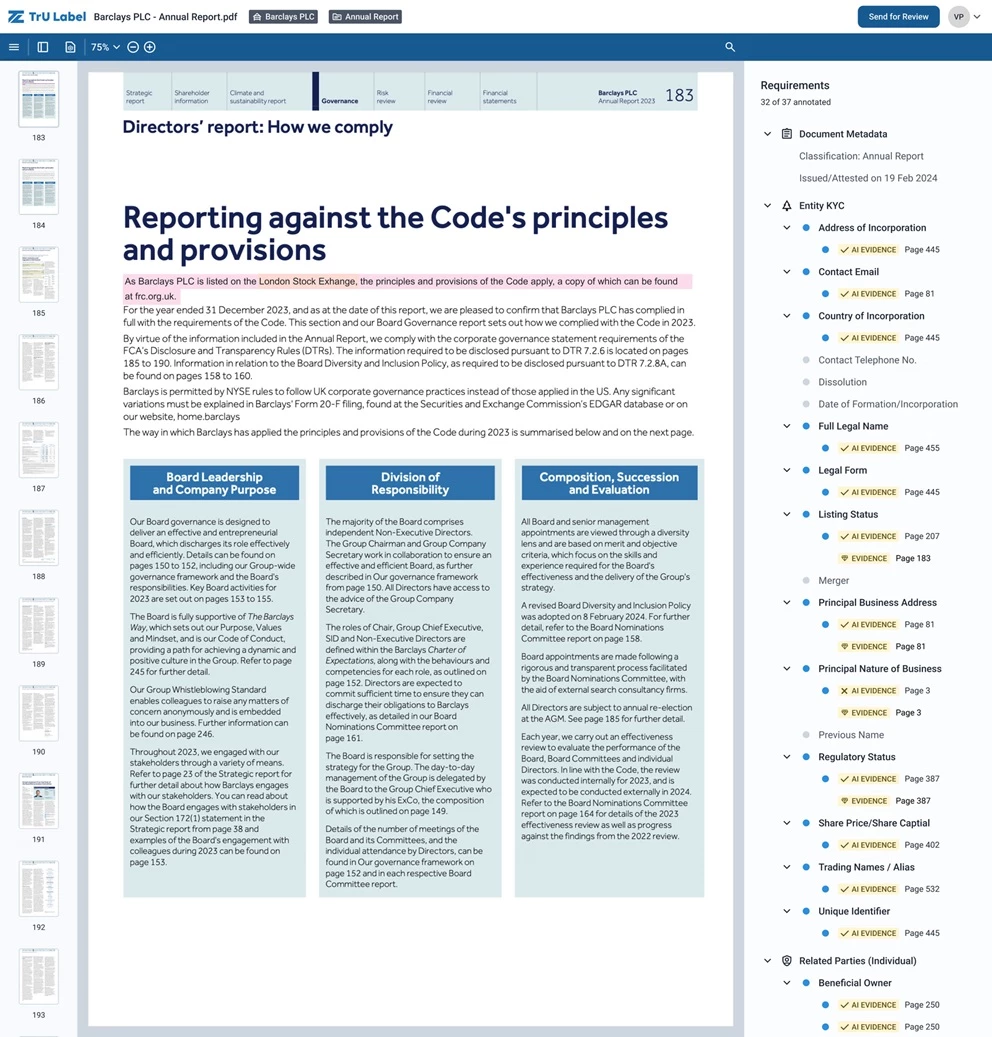Toggle the thumbnail sidebar panel icon

tap(43, 47)
